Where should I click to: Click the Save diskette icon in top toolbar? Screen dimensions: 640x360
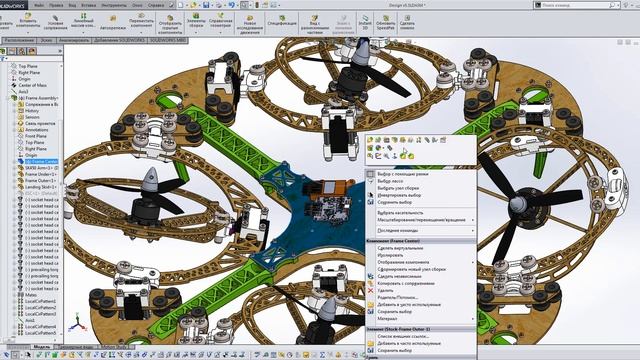tap(206, 5)
